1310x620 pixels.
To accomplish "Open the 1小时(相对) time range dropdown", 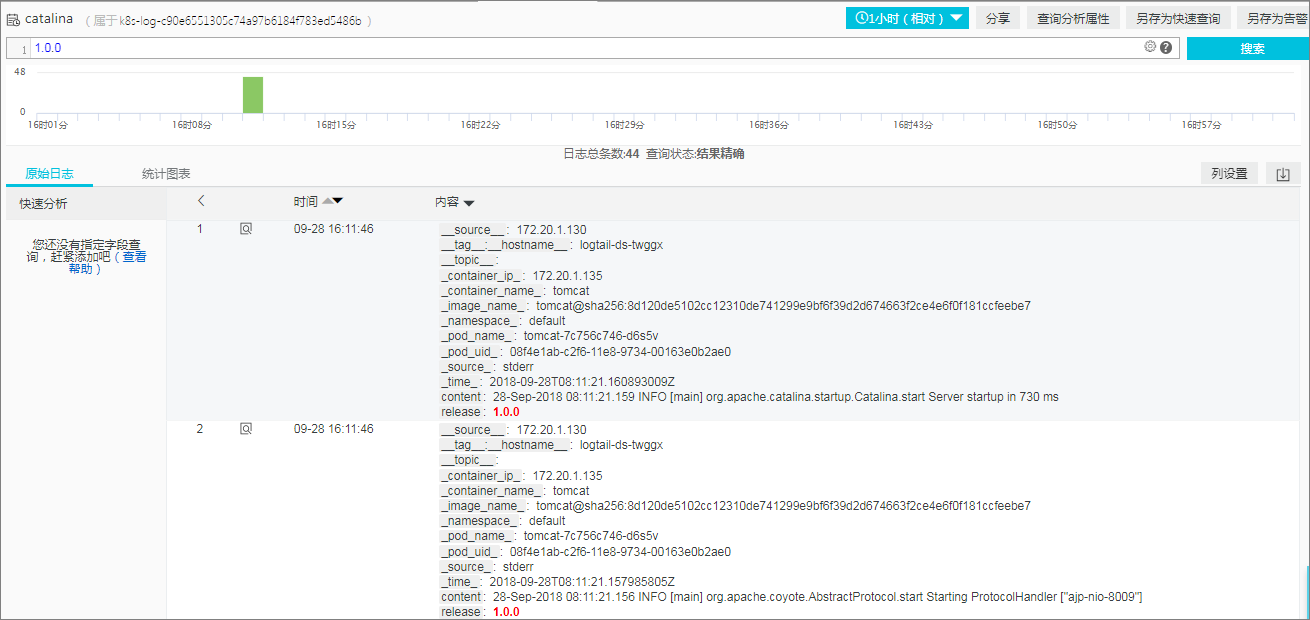I will (907, 18).
